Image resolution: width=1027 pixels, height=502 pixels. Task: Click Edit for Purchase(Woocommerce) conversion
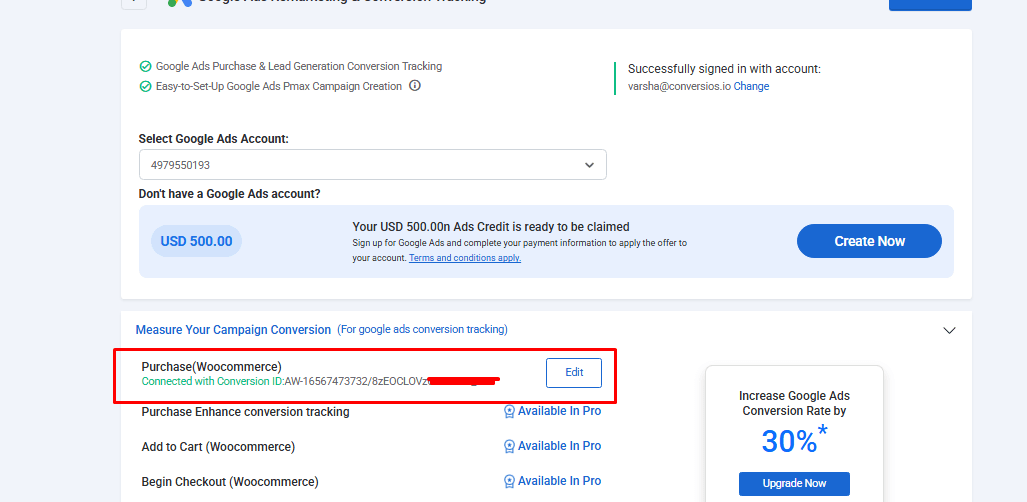pos(574,373)
